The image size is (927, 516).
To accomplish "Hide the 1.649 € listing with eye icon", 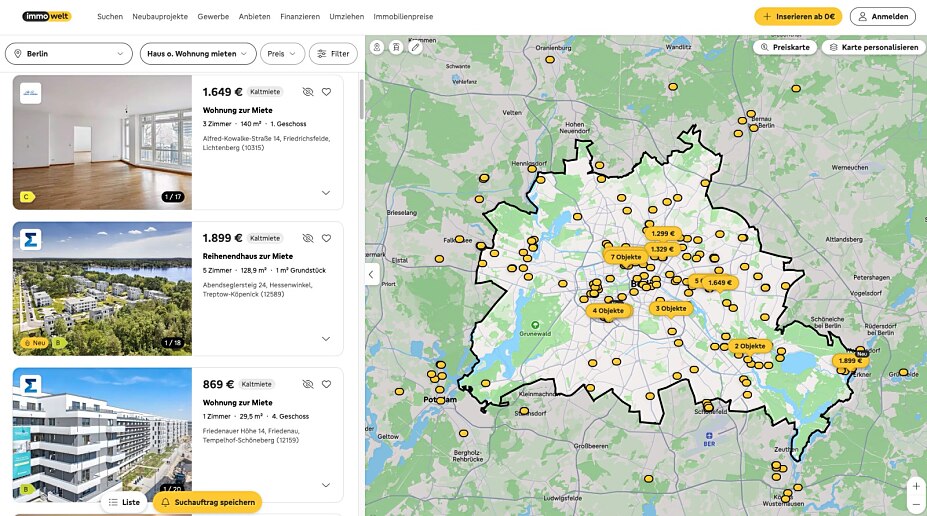I will click(x=307, y=92).
